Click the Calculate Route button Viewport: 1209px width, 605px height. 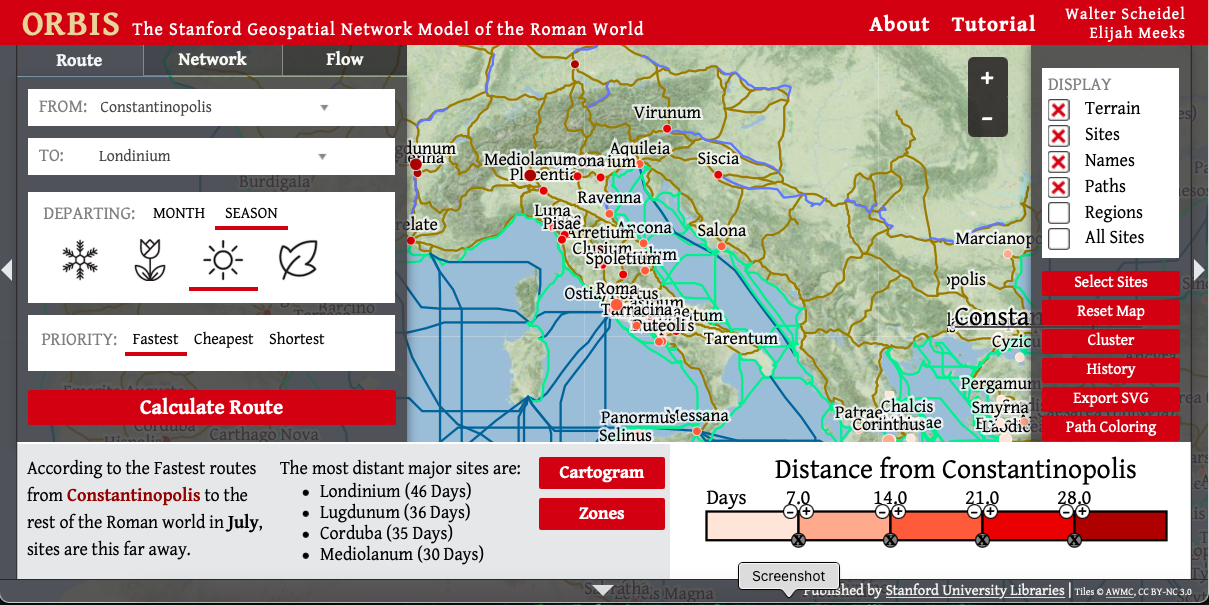(211, 407)
